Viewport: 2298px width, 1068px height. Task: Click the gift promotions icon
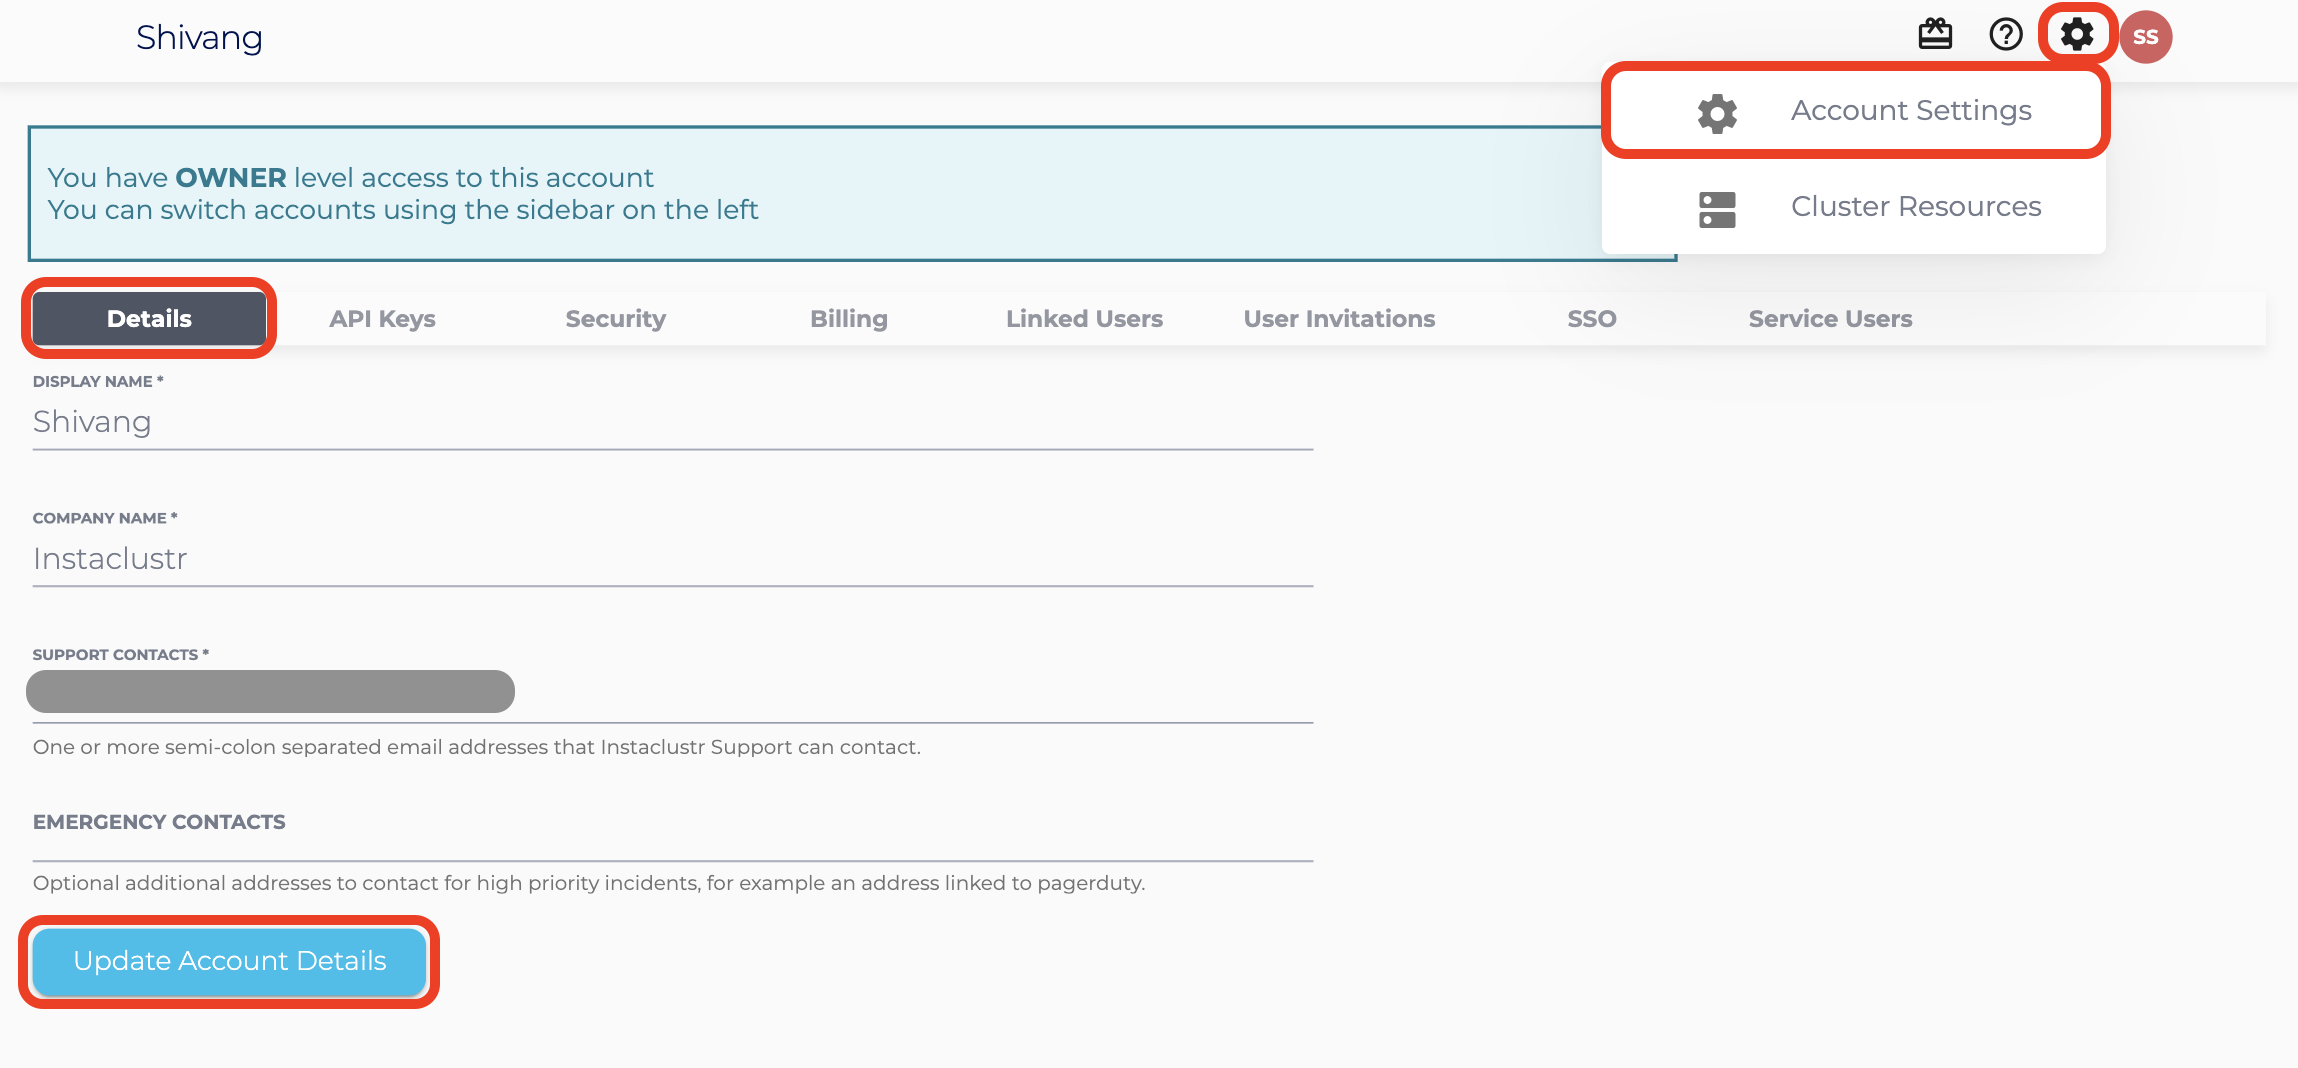[1936, 34]
